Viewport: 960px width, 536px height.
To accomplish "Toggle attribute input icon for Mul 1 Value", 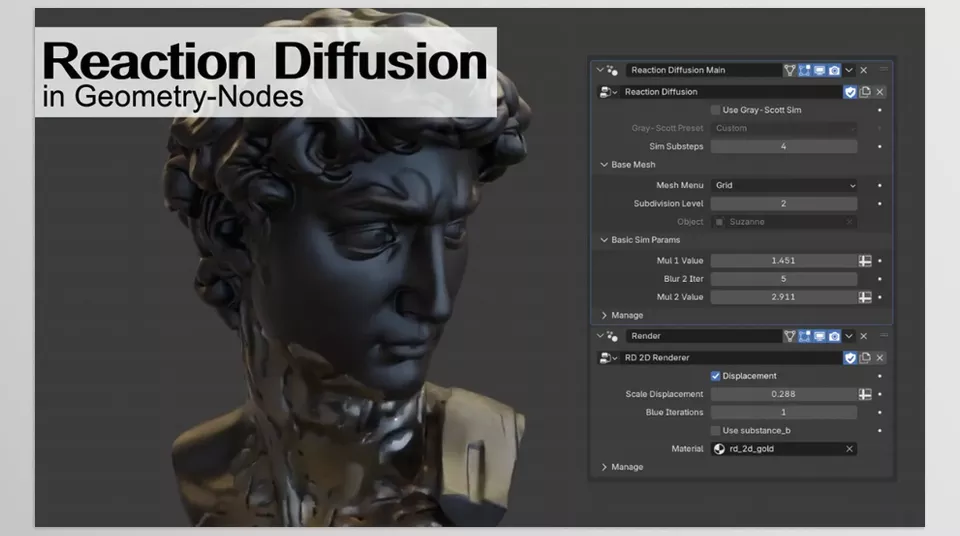I will 865,261.
